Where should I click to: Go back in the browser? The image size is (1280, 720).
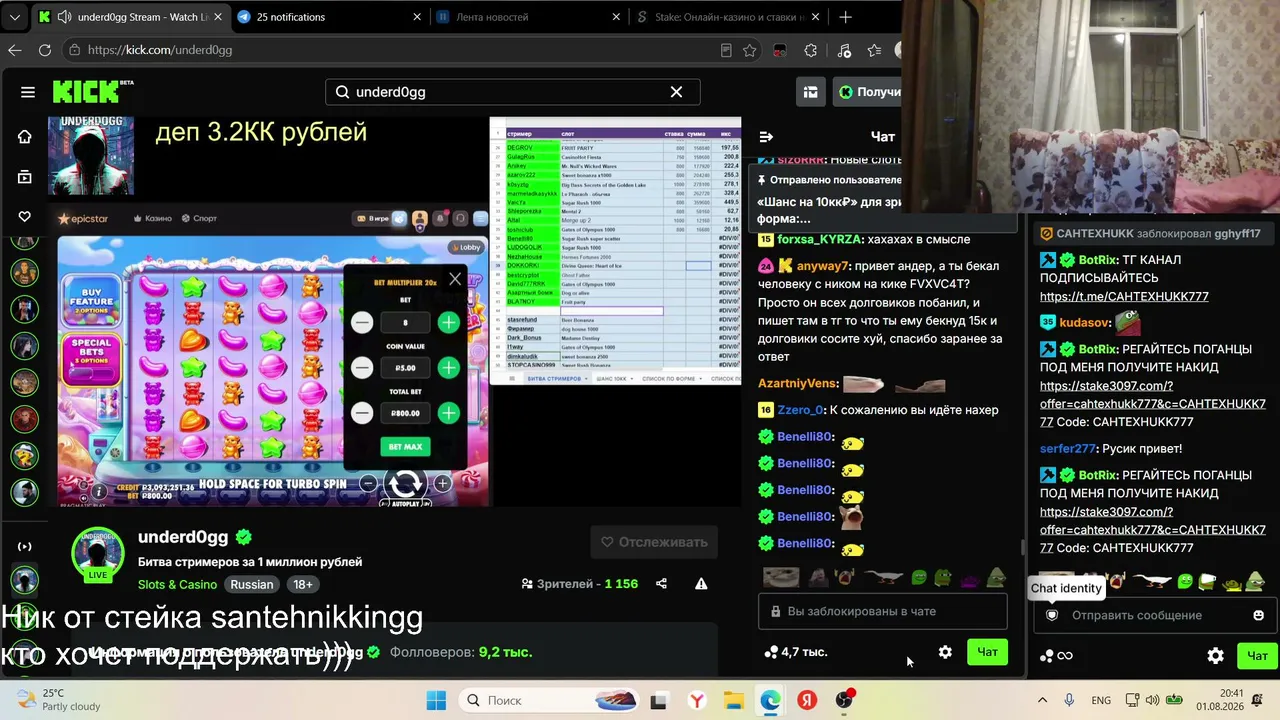tap(15, 50)
